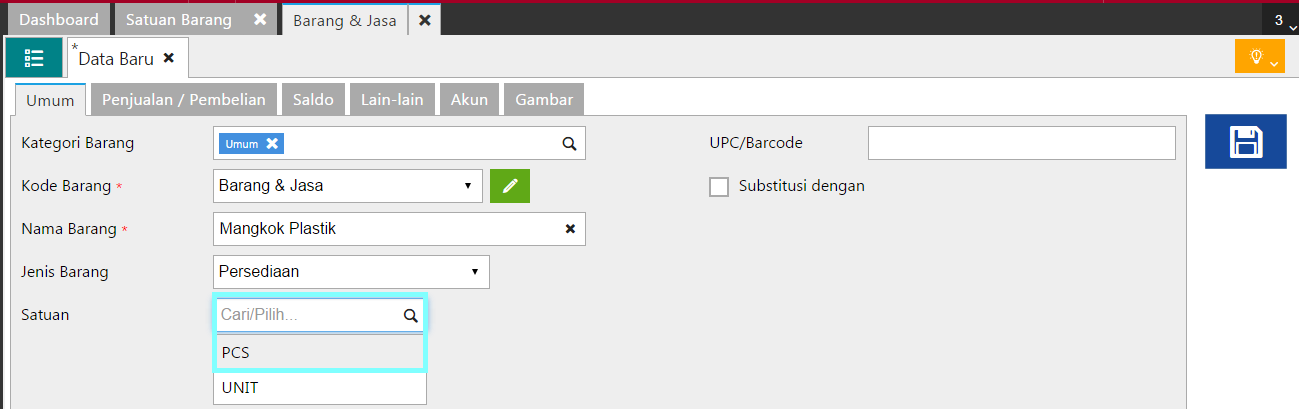Switch to the Penjualan / Pembelian tab
Viewport: 1300px width, 409px height.
pos(183,99)
